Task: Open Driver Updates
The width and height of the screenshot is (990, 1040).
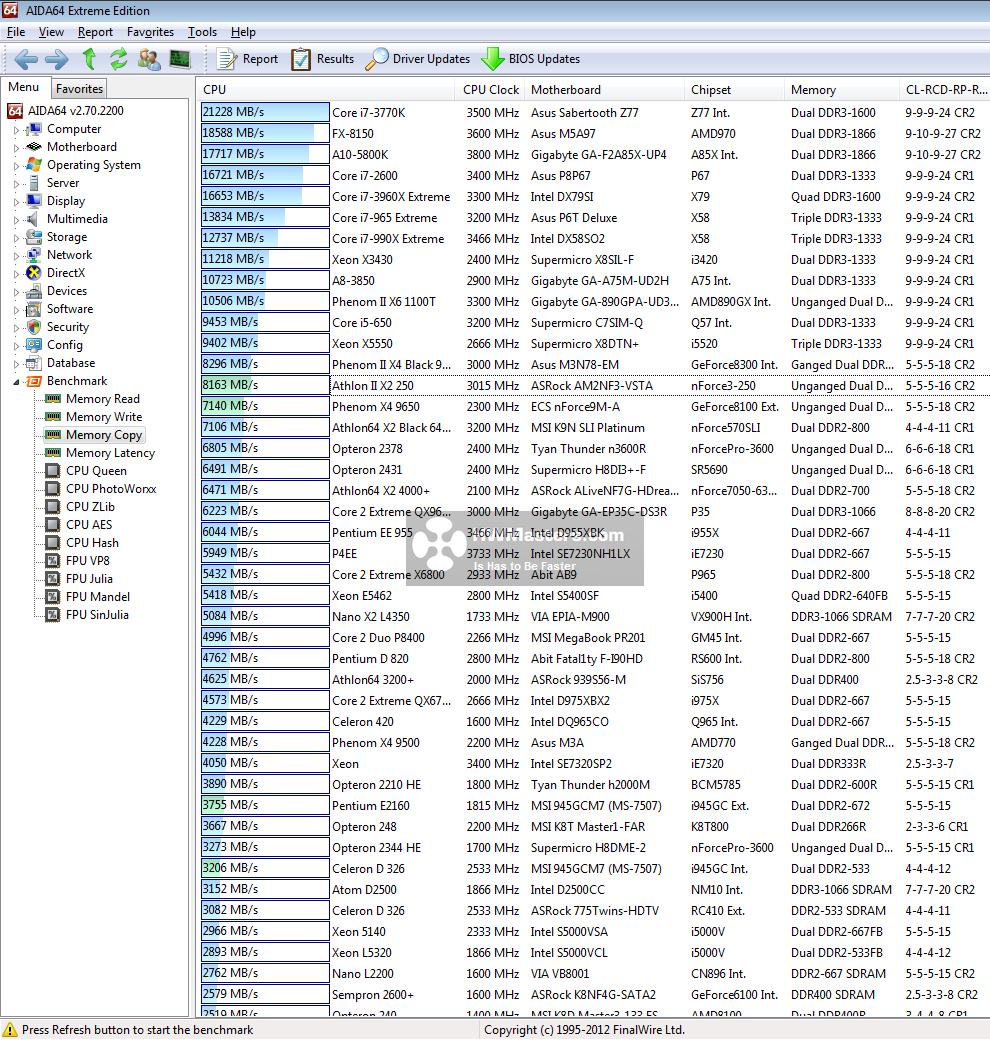Action: (418, 59)
